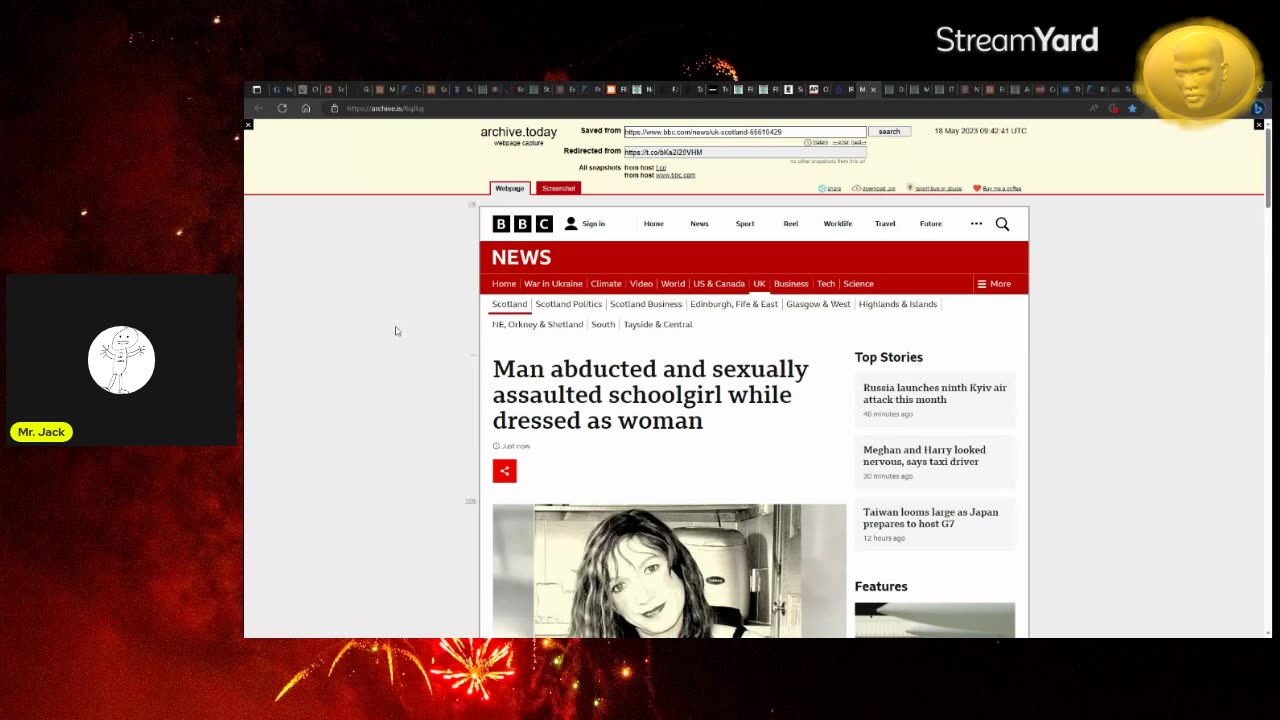Open BBC search magnifier icon
This screenshot has height=720, width=1280.
pyautogui.click(x=1002, y=224)
